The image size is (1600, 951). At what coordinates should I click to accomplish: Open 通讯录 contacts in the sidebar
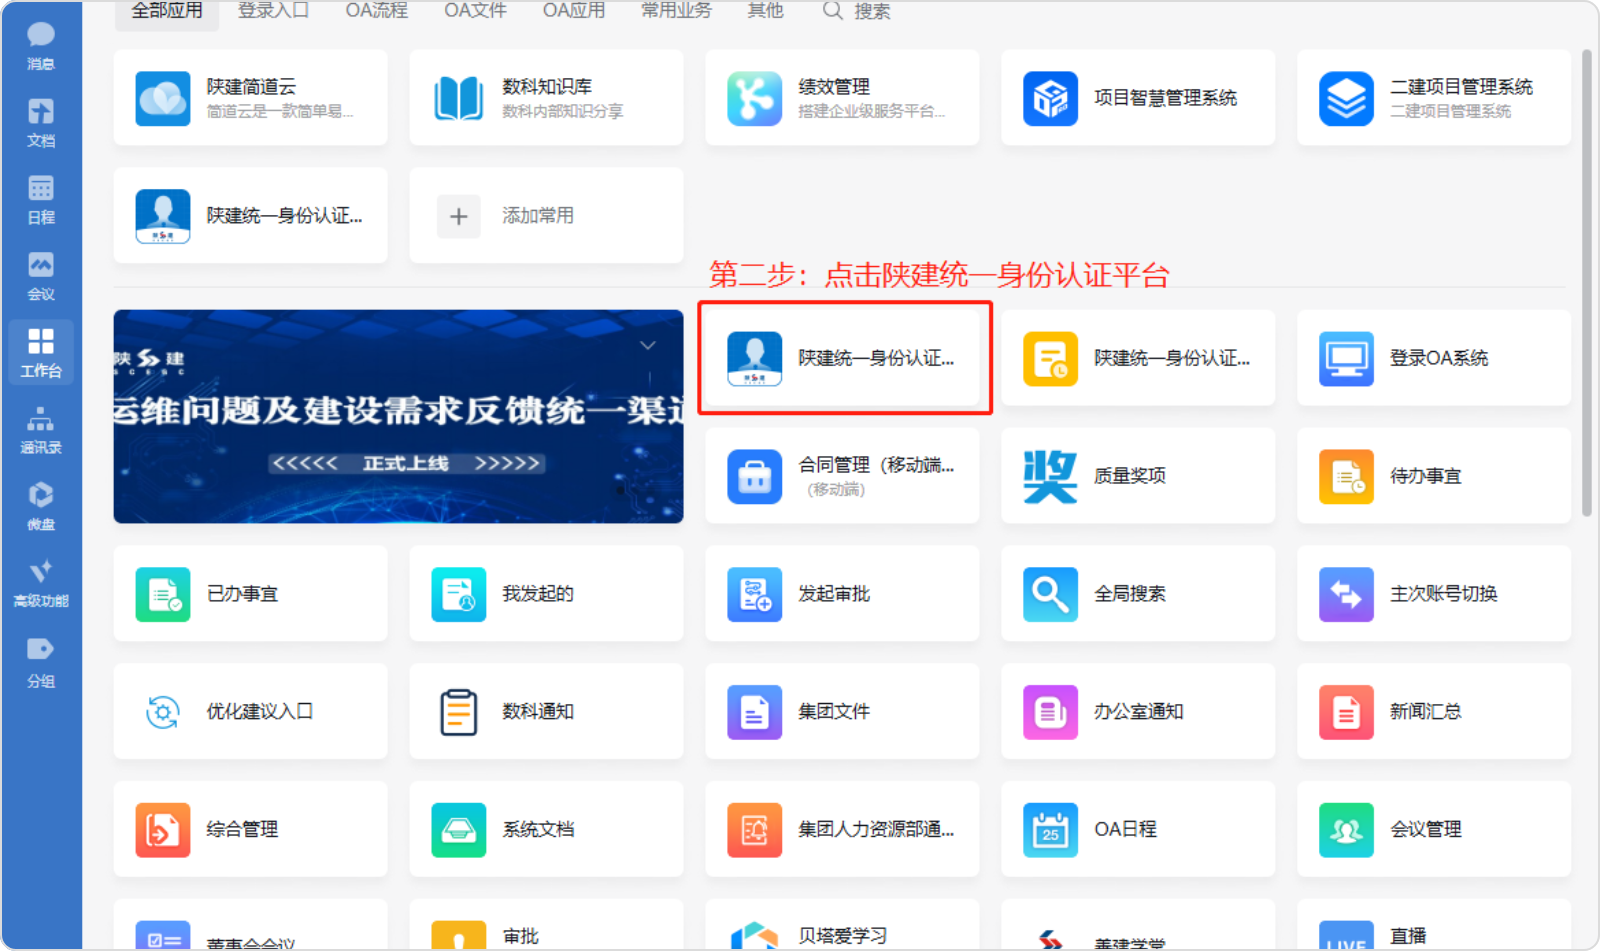tap(41, 430)
